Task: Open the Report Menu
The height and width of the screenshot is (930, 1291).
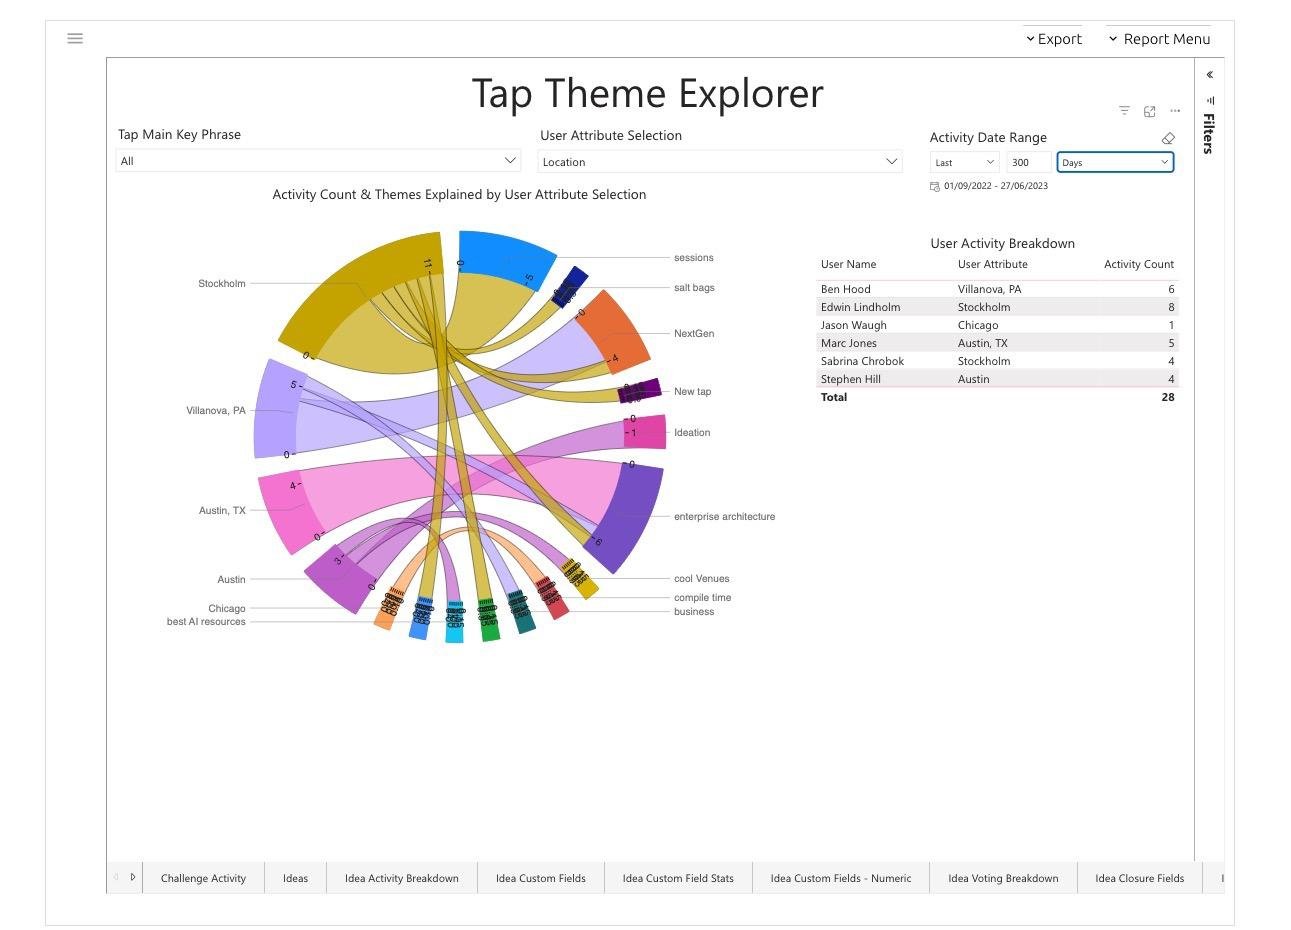Action: (1159, 39)
